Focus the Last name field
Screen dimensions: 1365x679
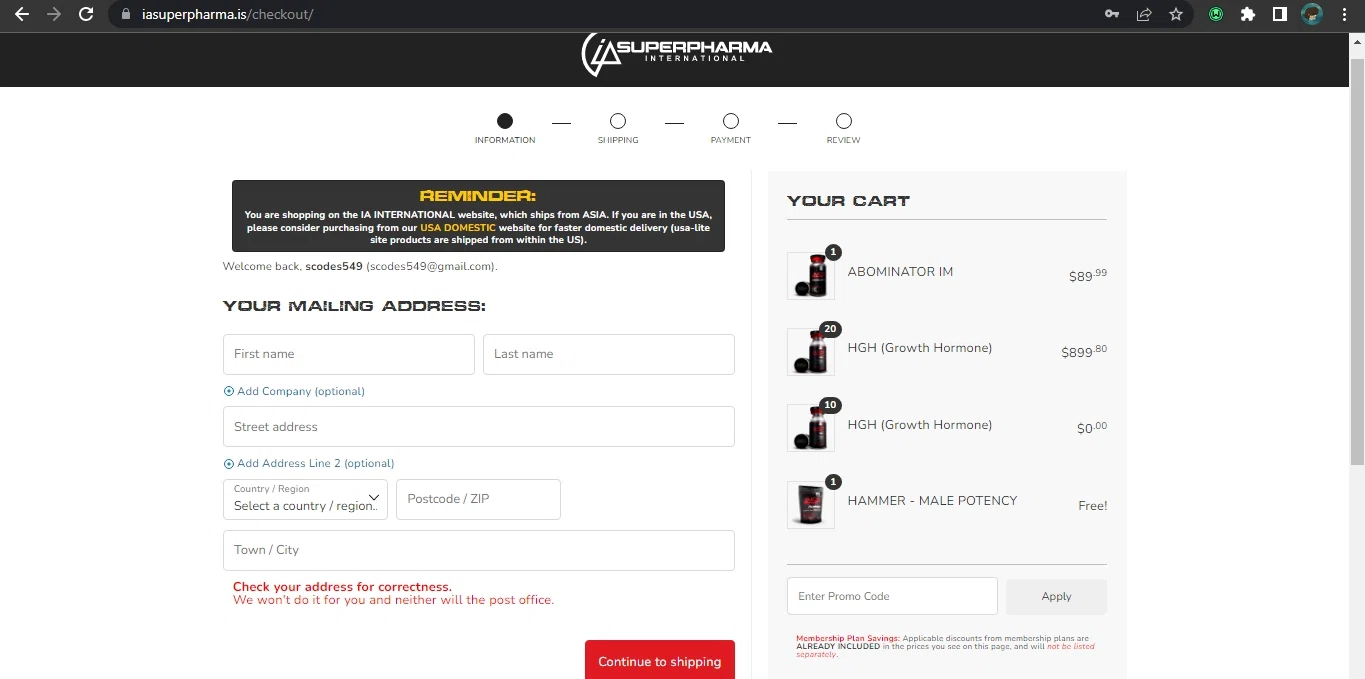[x=609, y=354]
